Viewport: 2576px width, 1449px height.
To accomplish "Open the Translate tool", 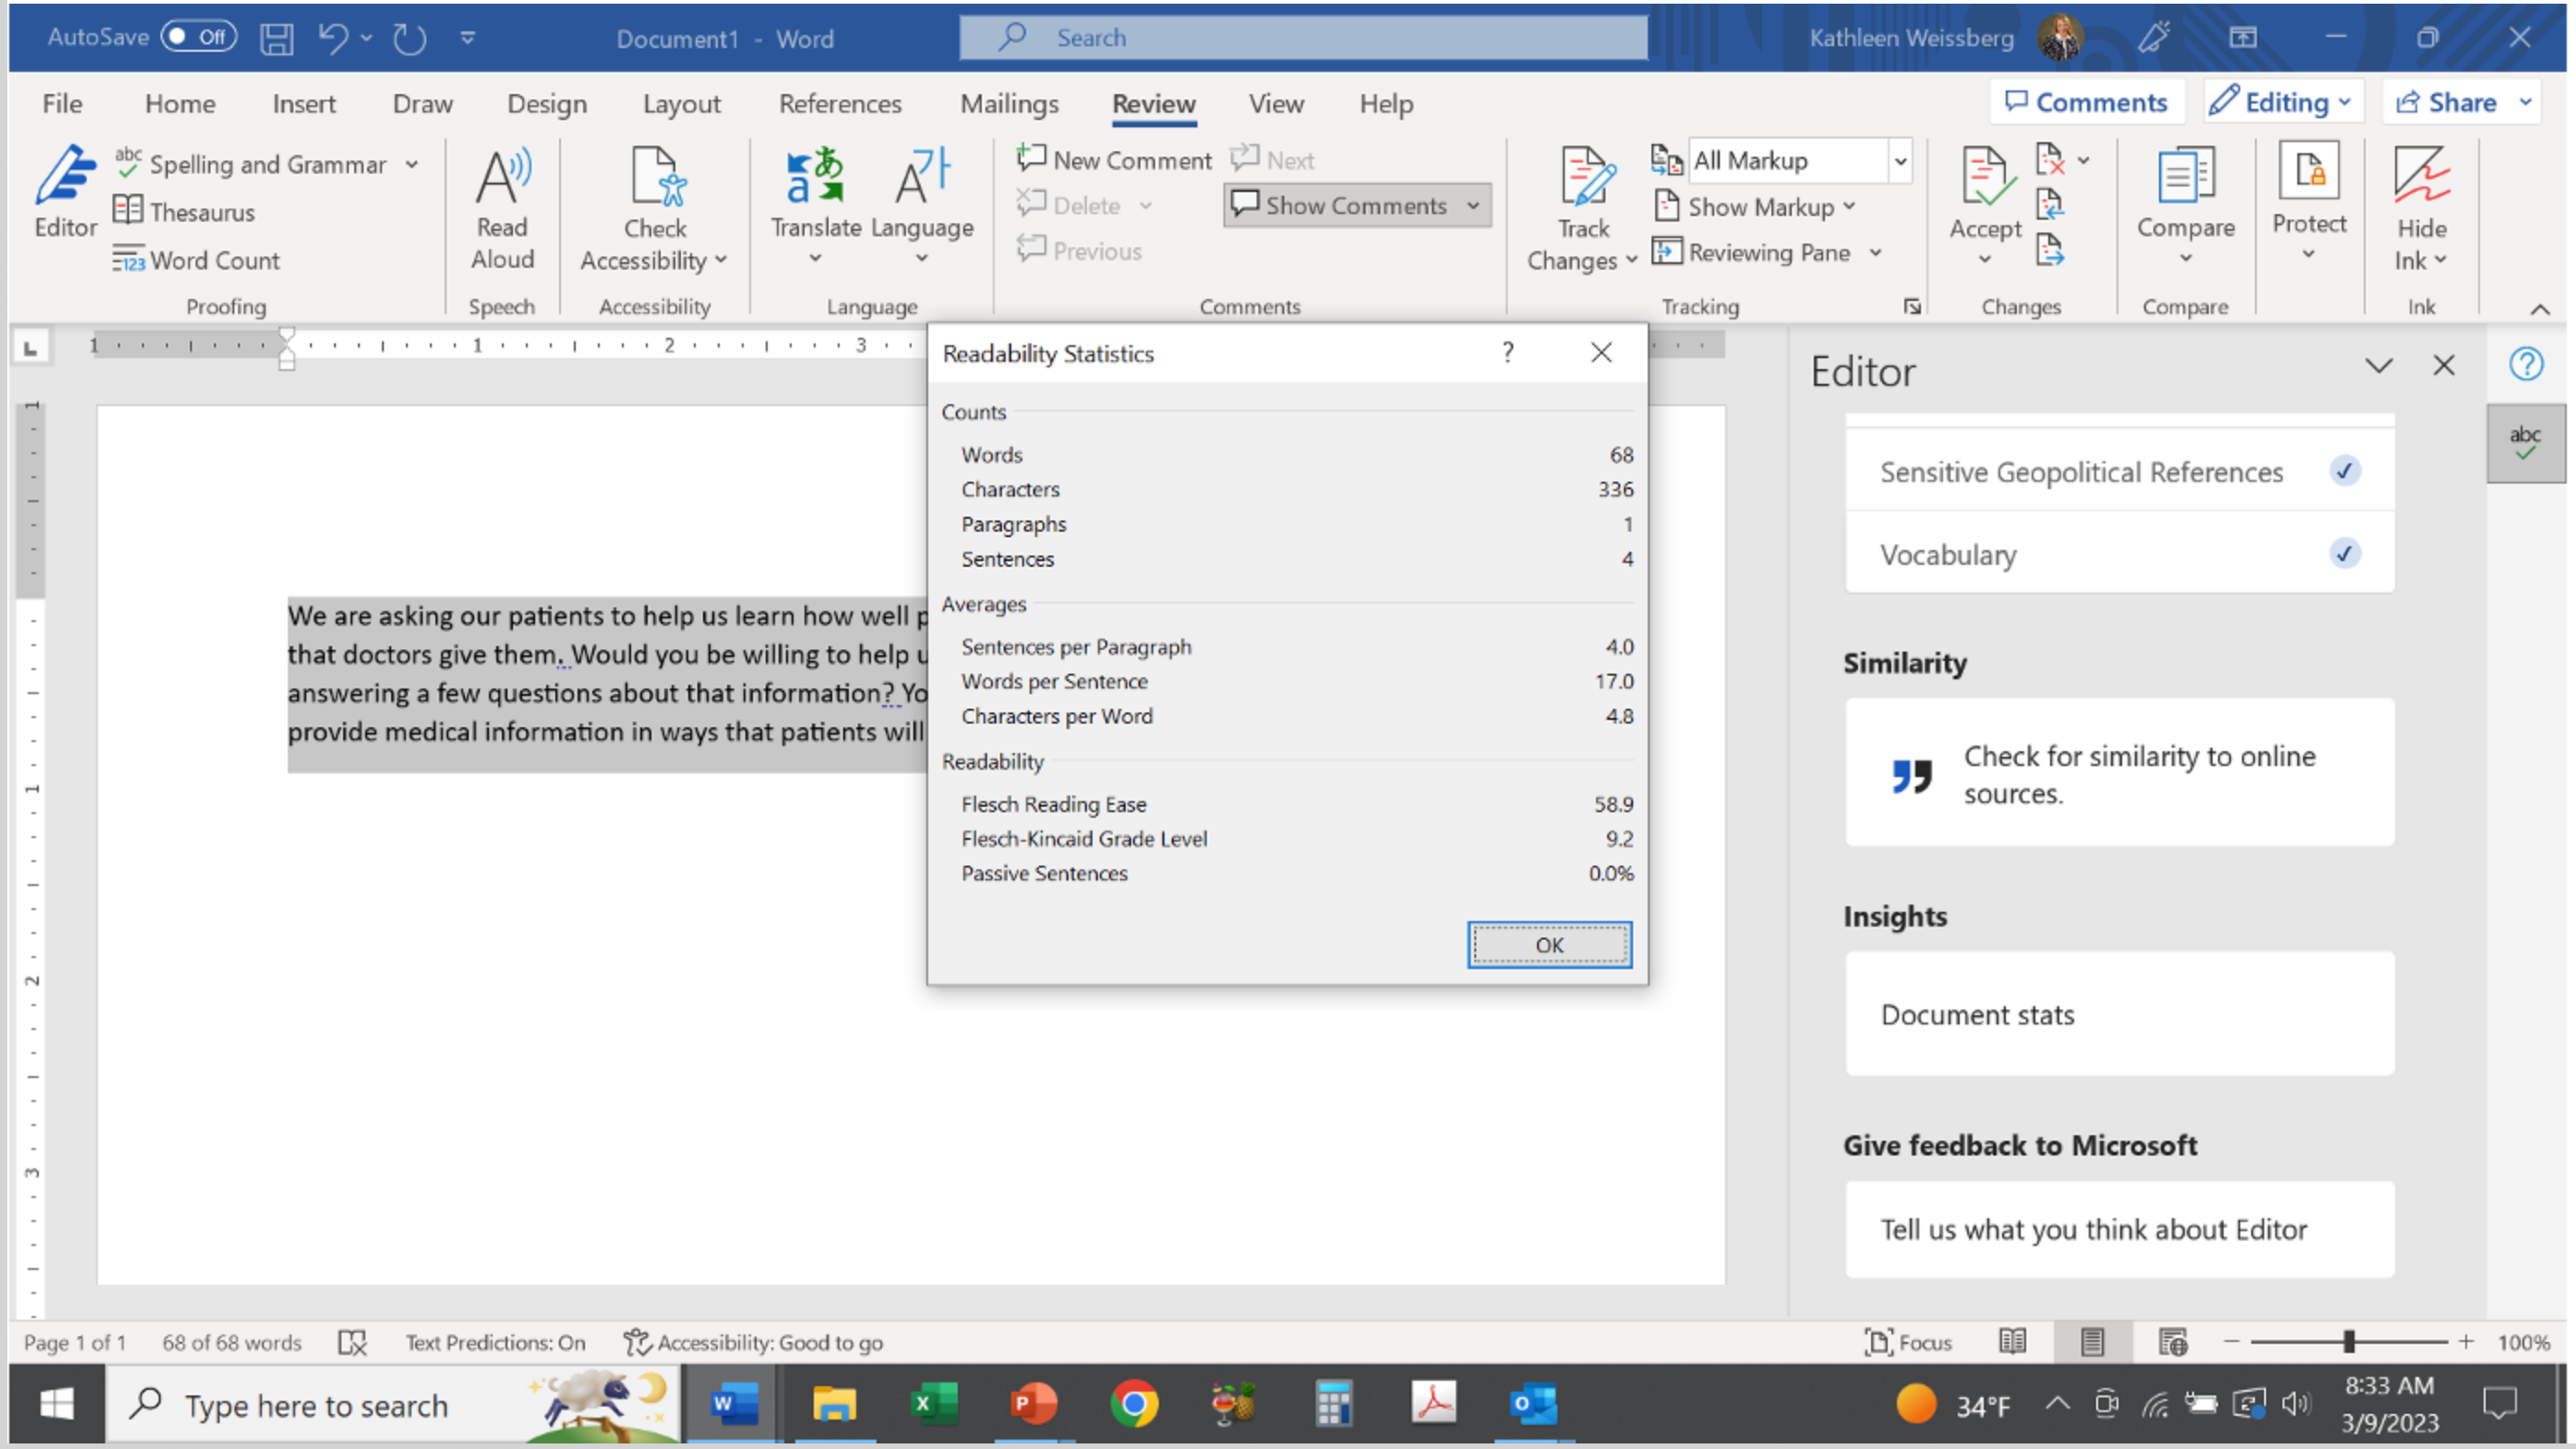I will [815, 205].
